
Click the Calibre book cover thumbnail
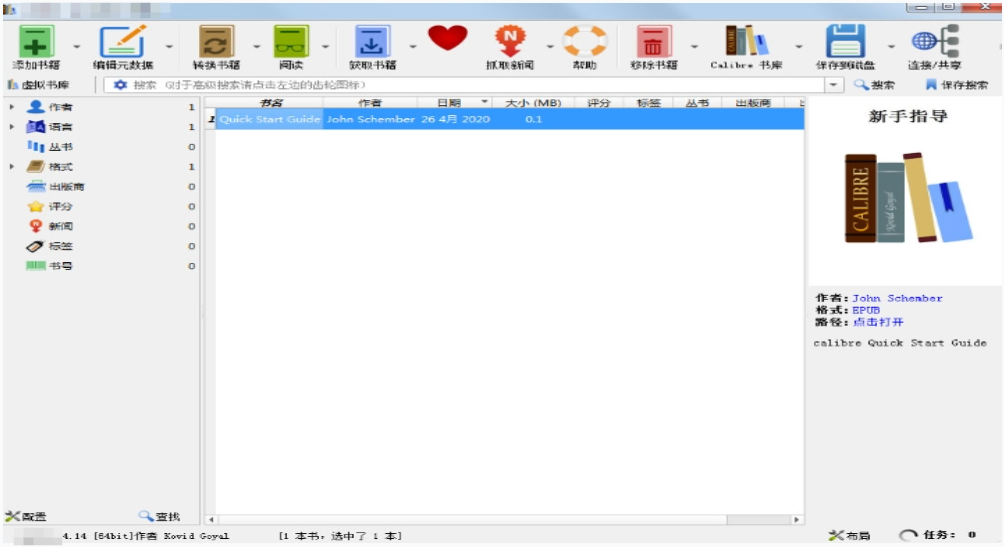point(907,197)
